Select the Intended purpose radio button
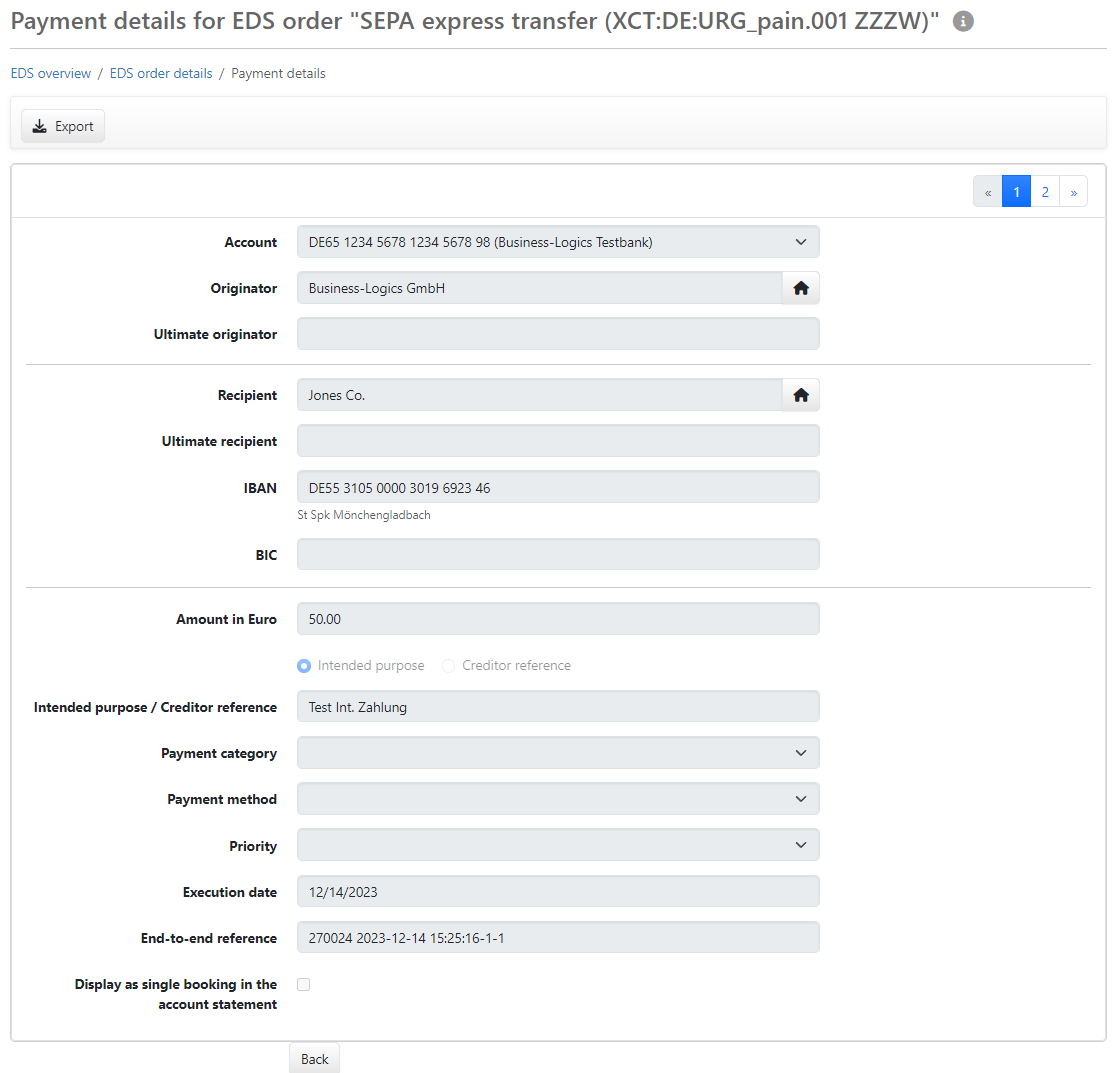 tap(304, 666)
